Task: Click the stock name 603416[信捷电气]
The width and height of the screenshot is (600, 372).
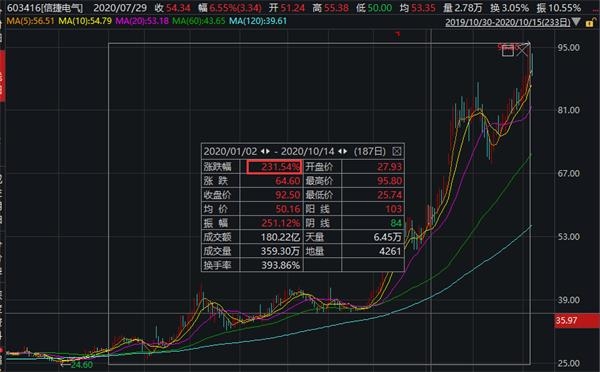Action: (45, 8)
